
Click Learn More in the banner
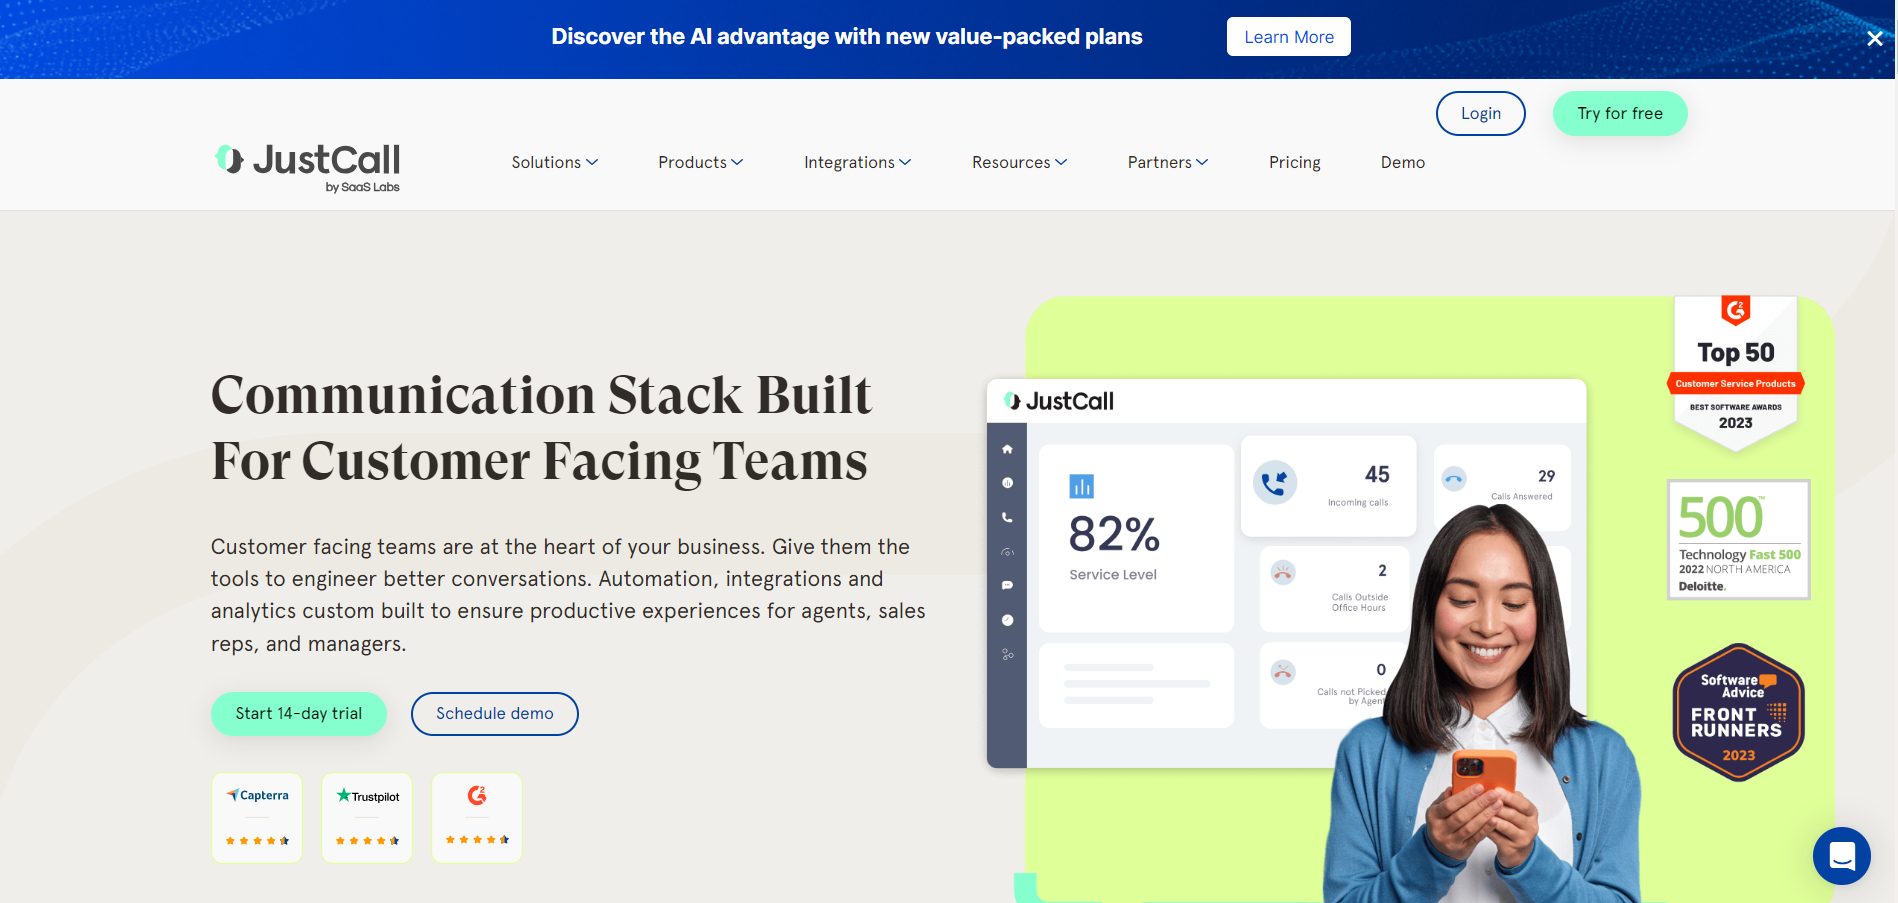click(x=1288, y=37)
